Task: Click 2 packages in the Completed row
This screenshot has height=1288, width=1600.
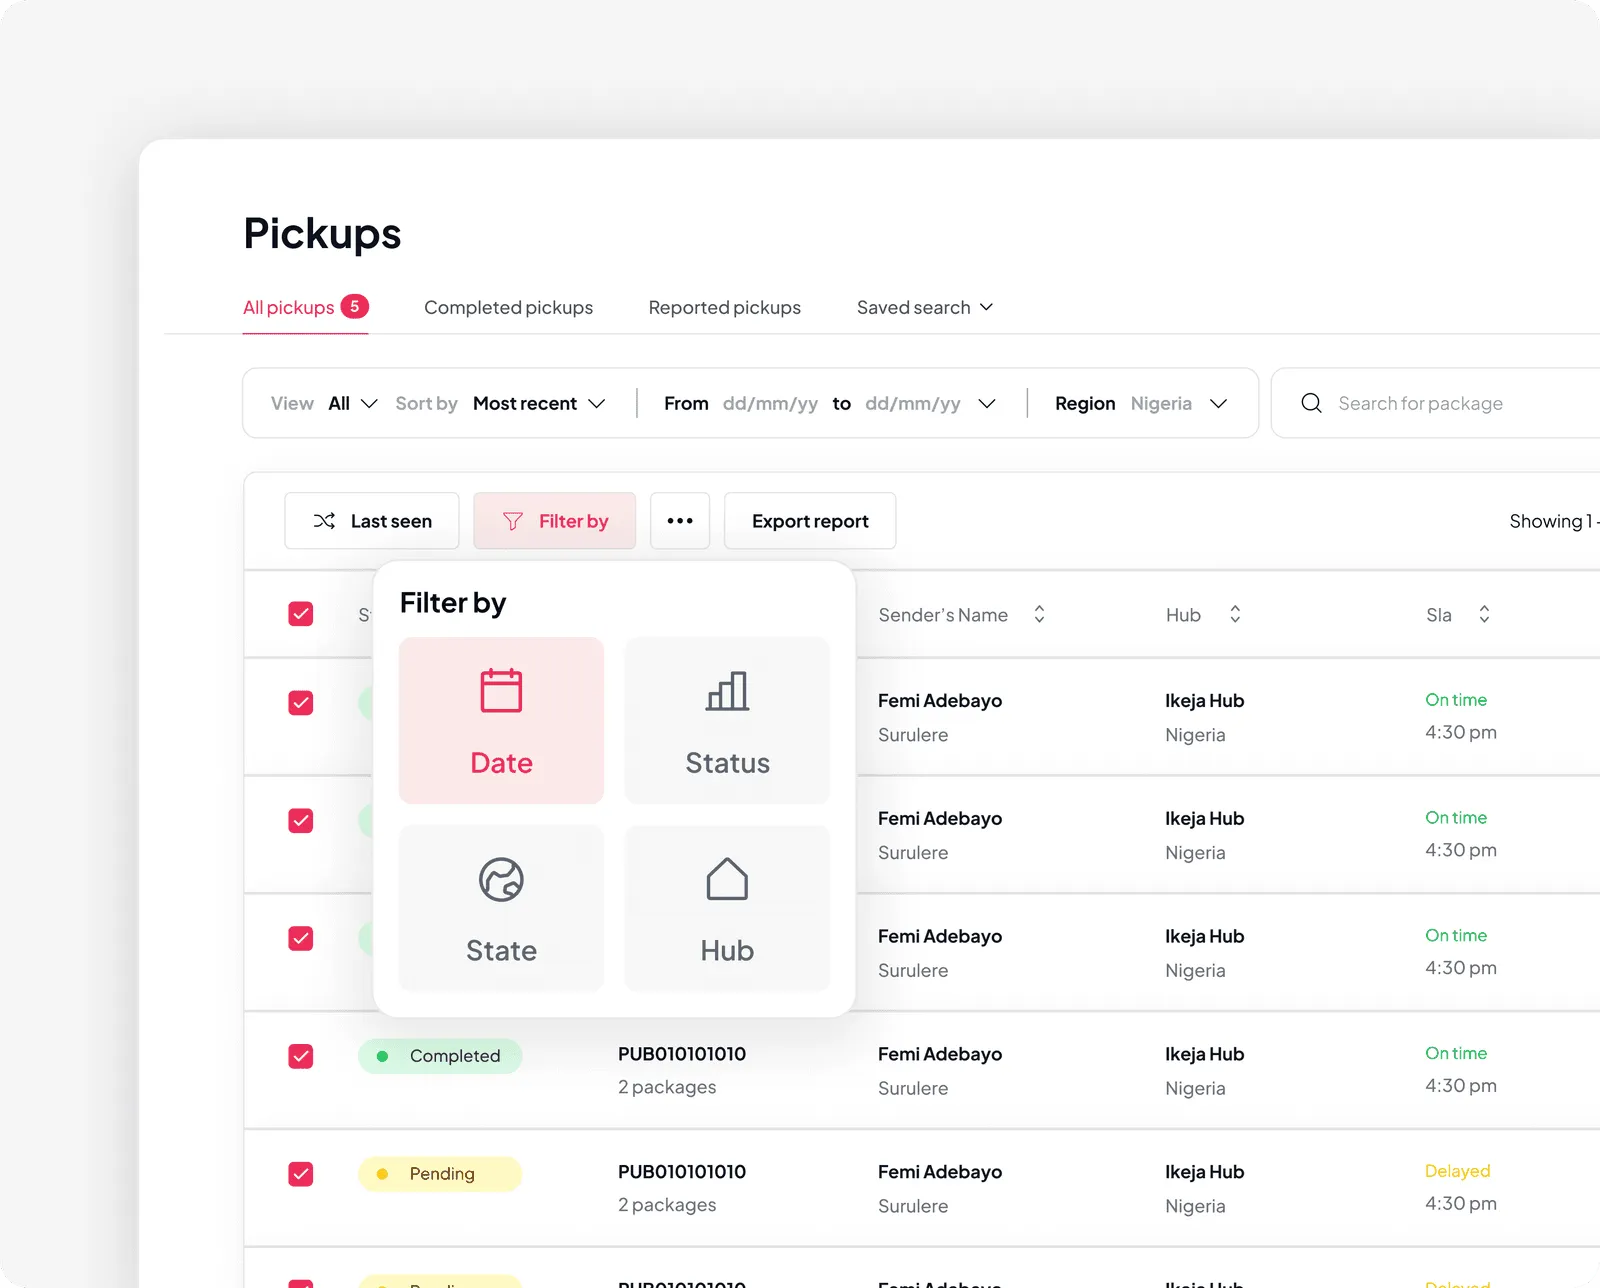Action: [x=667, y=1087]
